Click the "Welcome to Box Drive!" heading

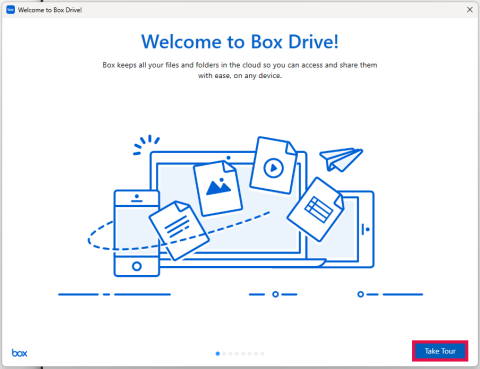pyautogui.click(x=240, y=42)
